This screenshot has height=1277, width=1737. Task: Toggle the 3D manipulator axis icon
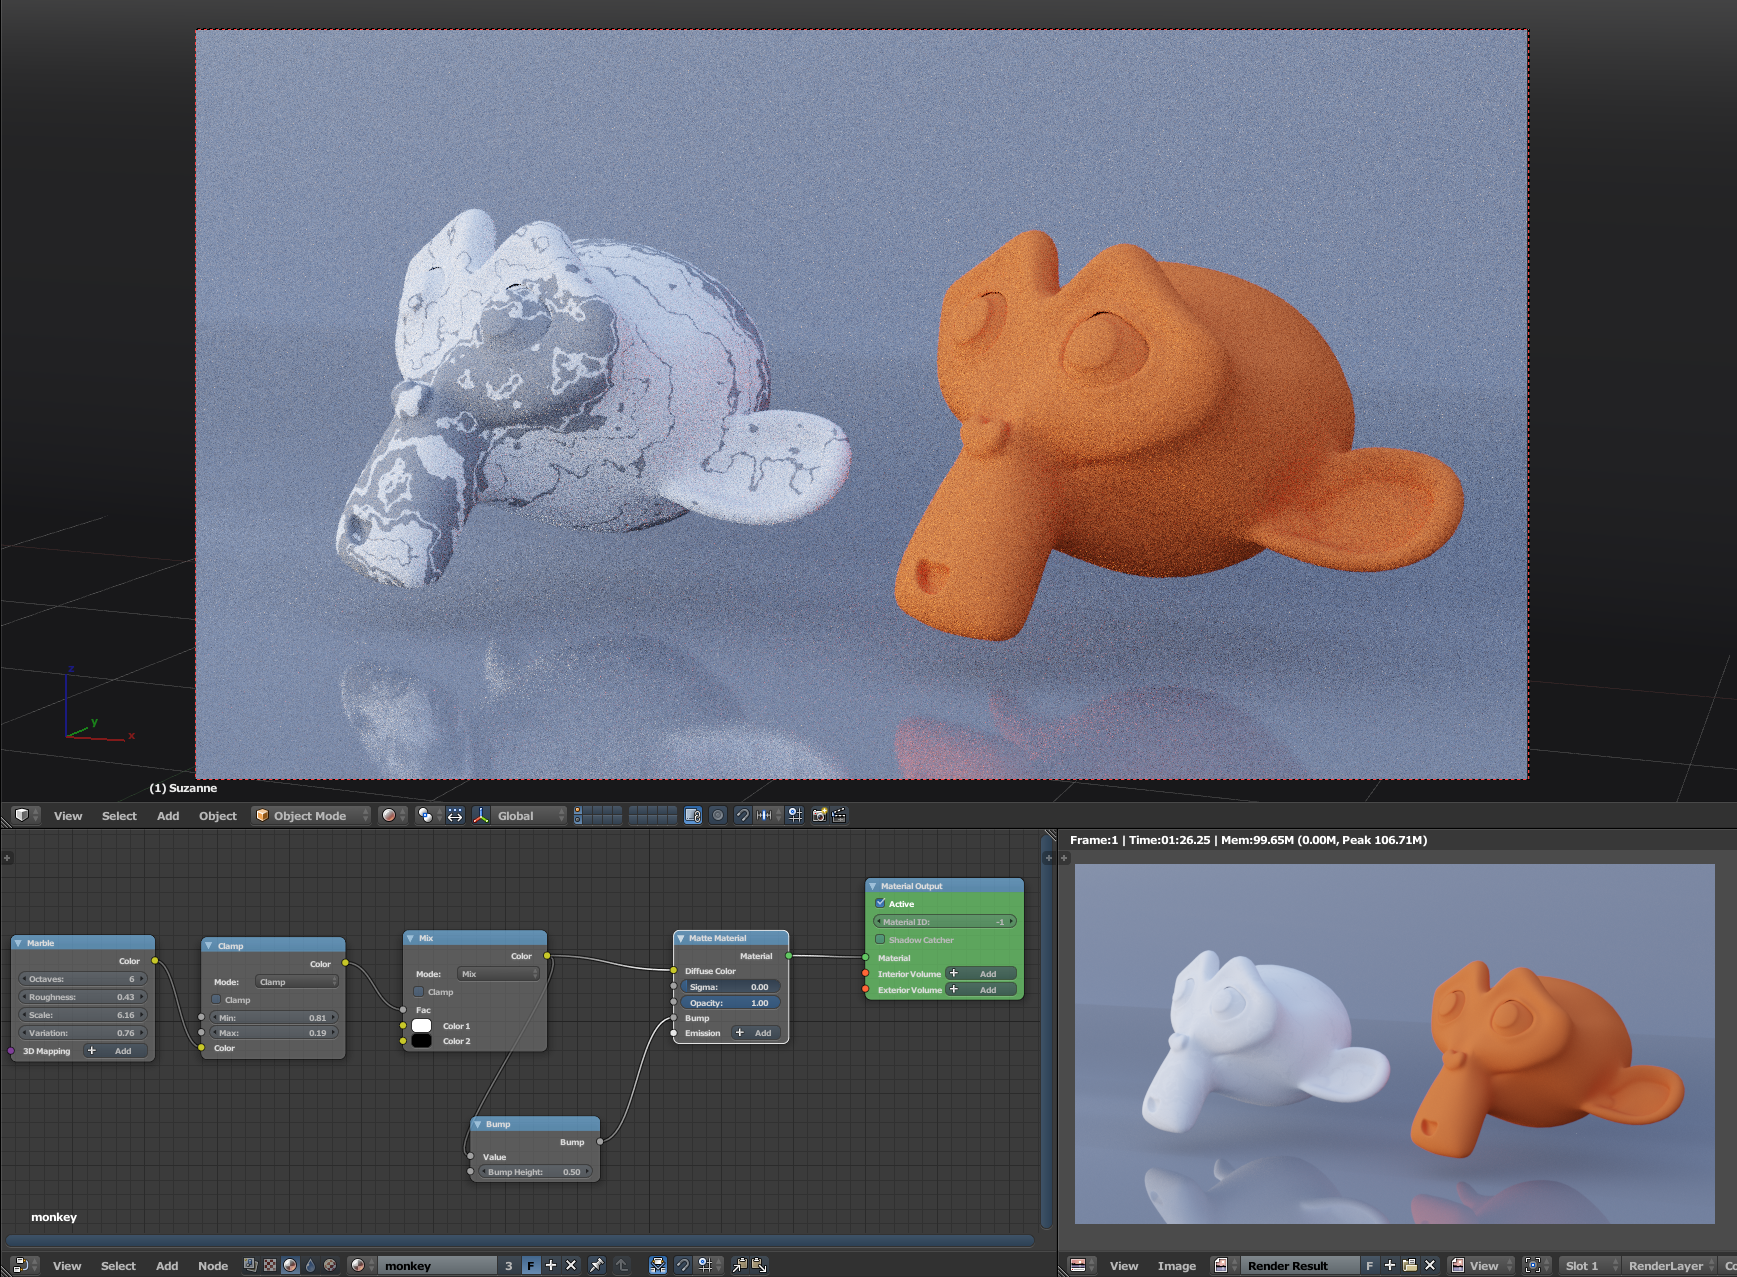(481, 816)
